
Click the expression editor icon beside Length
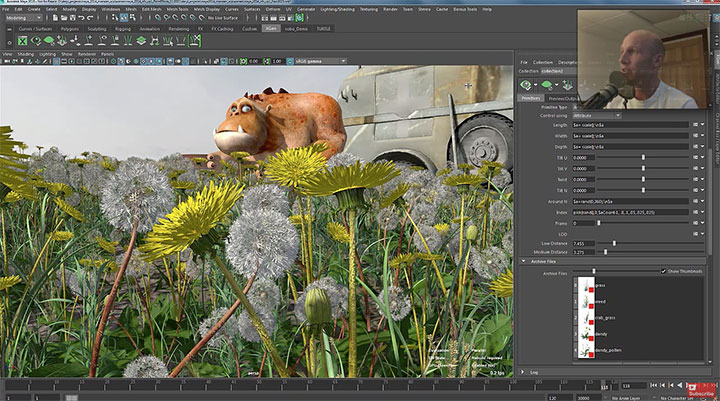pyautogui.click(x=695, y=125)
